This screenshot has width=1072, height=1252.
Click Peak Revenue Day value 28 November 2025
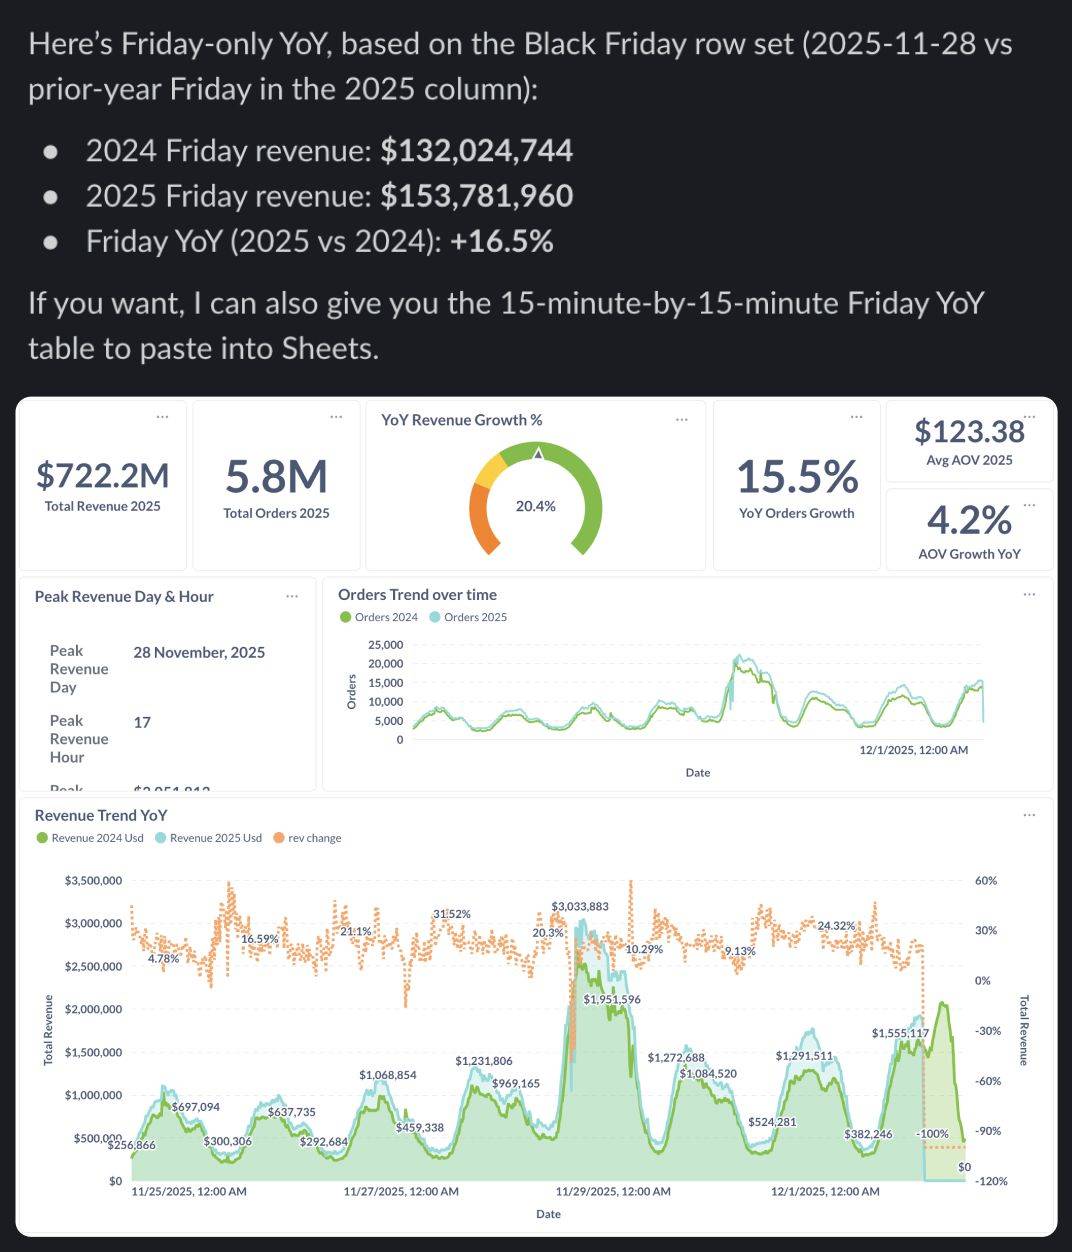pyautogui.click(x=199, y=652)
